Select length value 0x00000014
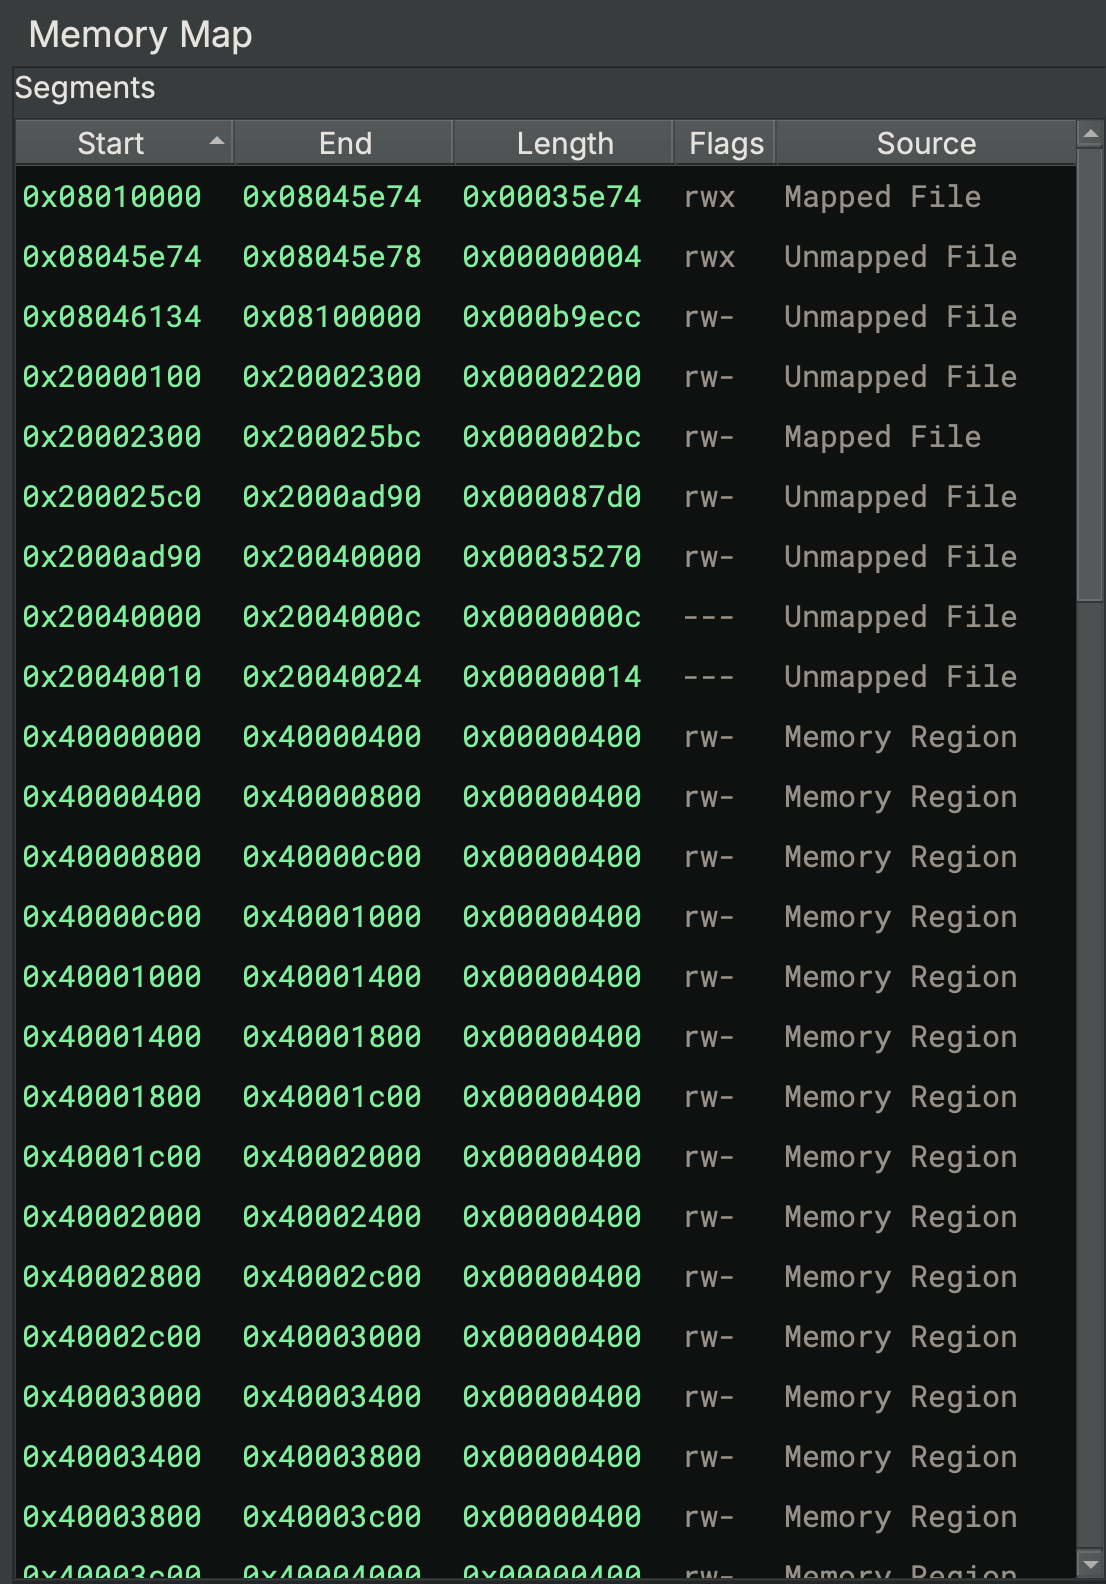The image size is (1106, 1584). click(552, 677)
